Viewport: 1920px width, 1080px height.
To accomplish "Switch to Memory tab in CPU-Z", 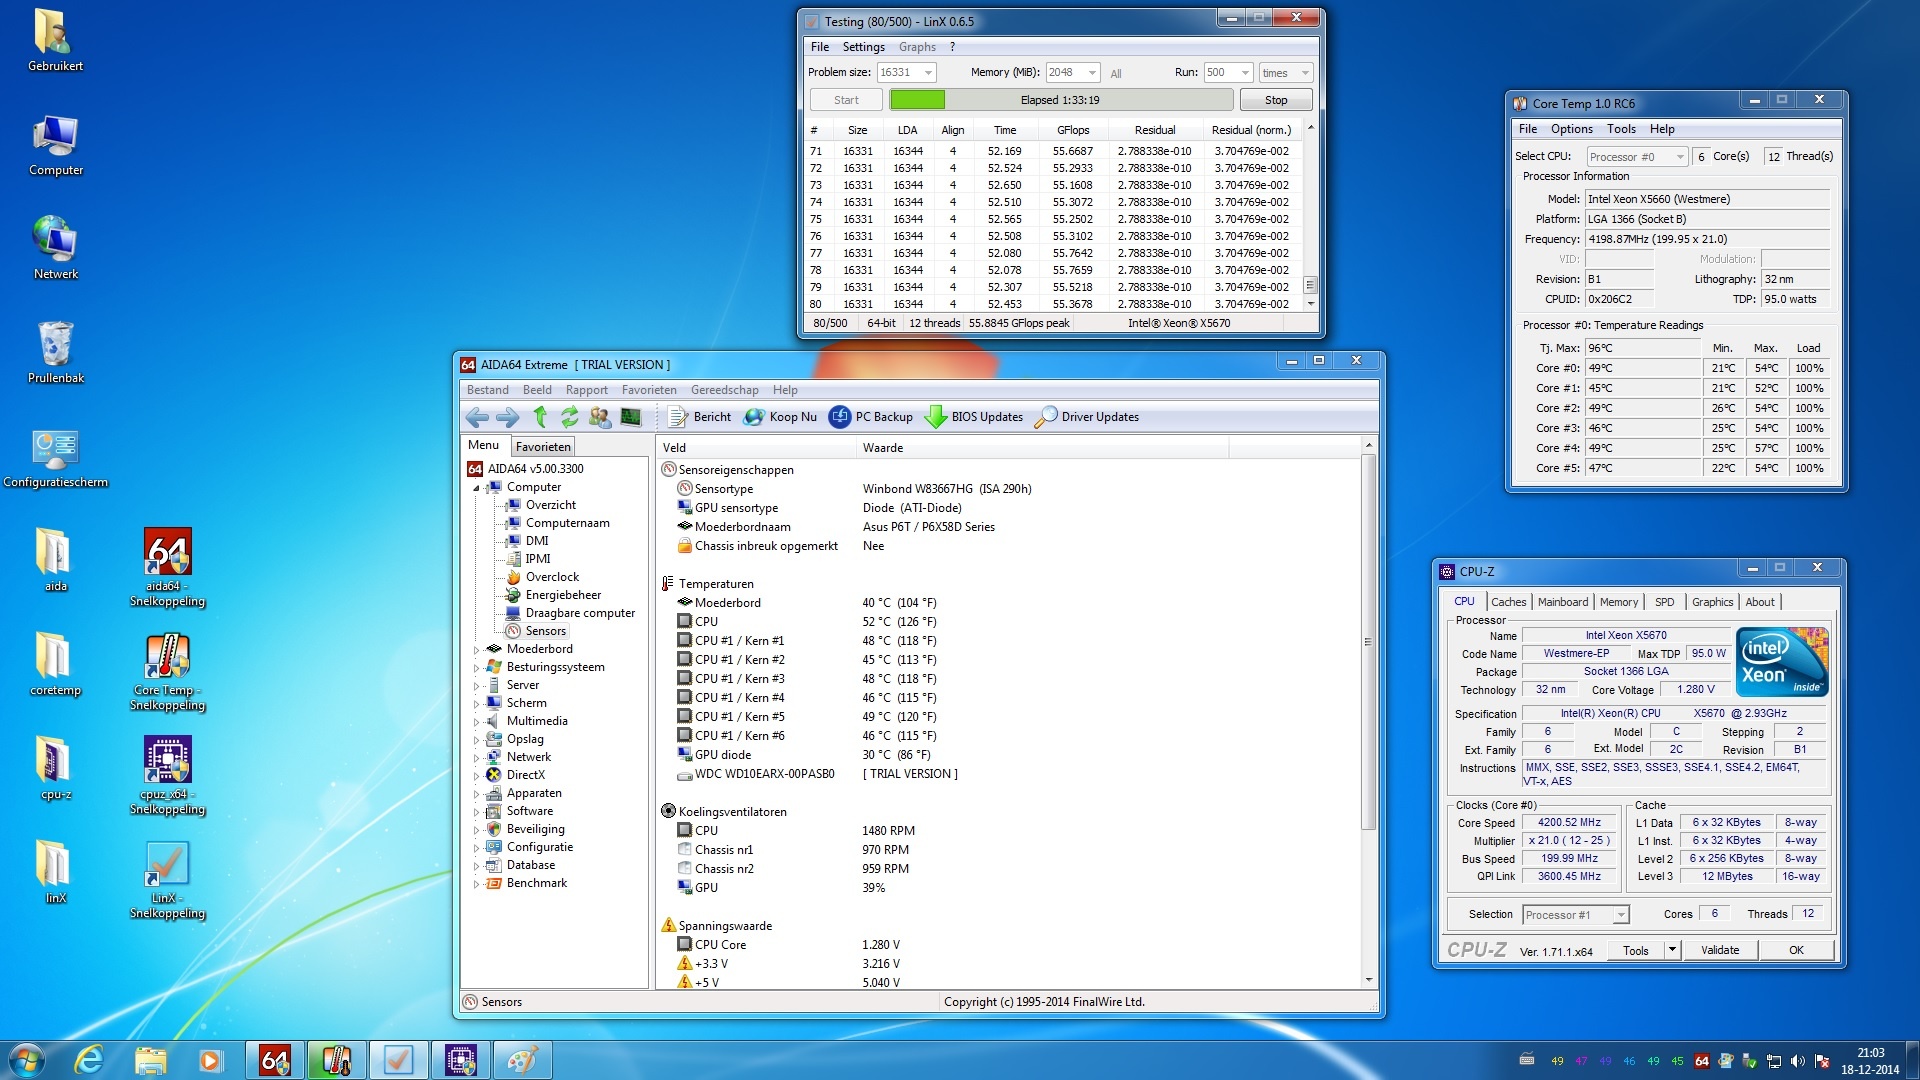I will coord(1618,602).
